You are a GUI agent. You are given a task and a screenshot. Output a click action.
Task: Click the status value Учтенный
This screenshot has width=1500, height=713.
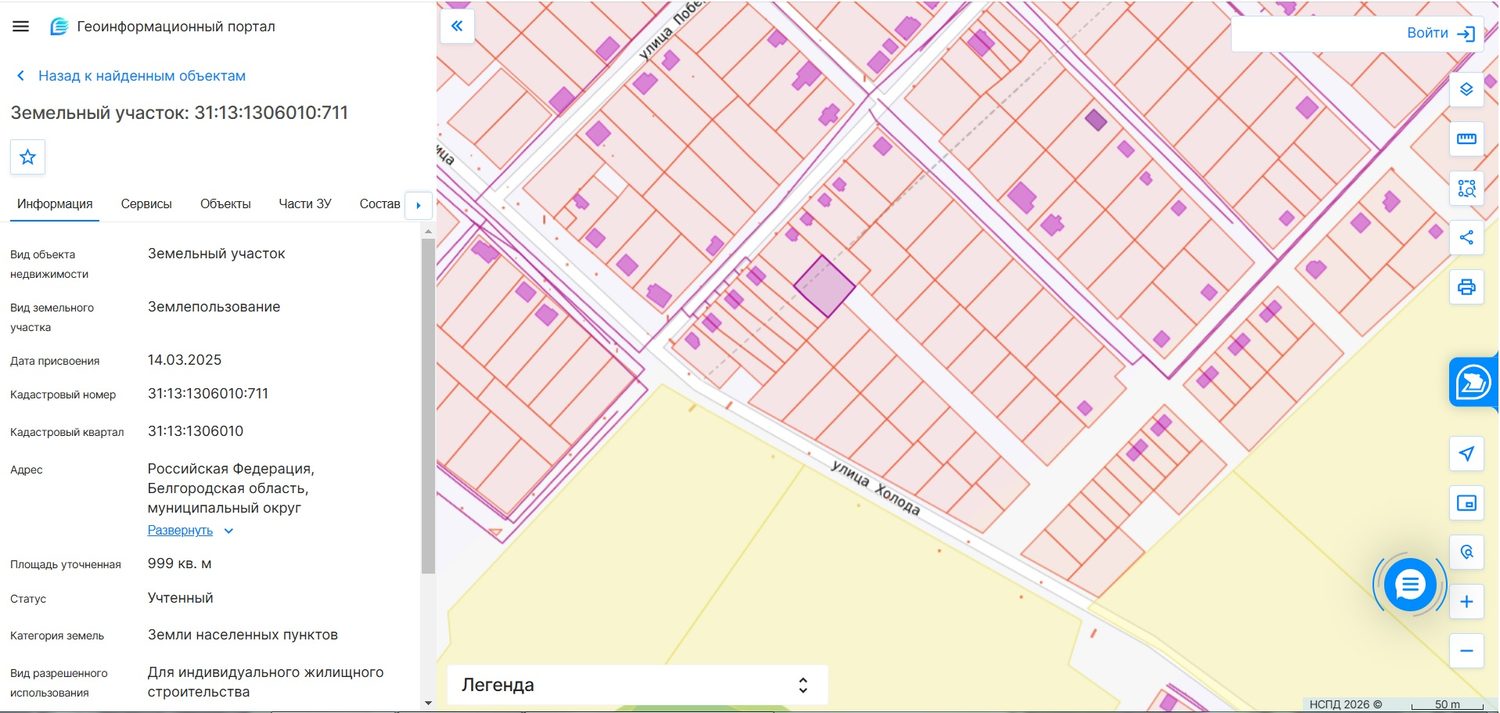point(181,598)
